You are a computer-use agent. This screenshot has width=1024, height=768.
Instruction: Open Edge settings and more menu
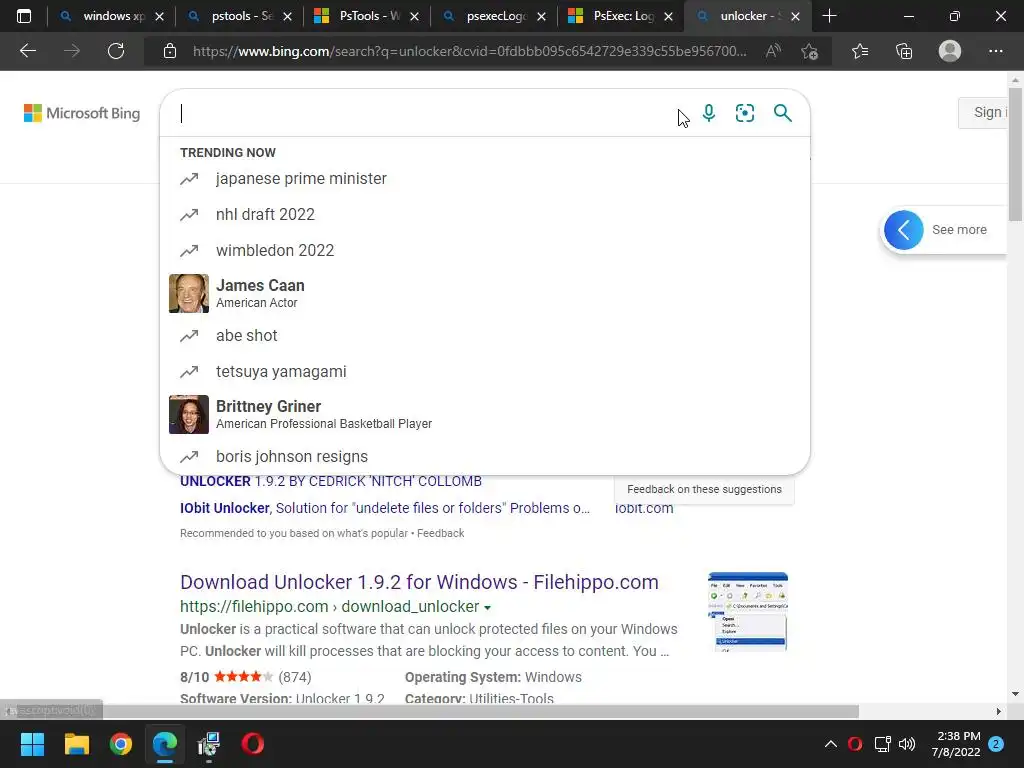(995, 51)
